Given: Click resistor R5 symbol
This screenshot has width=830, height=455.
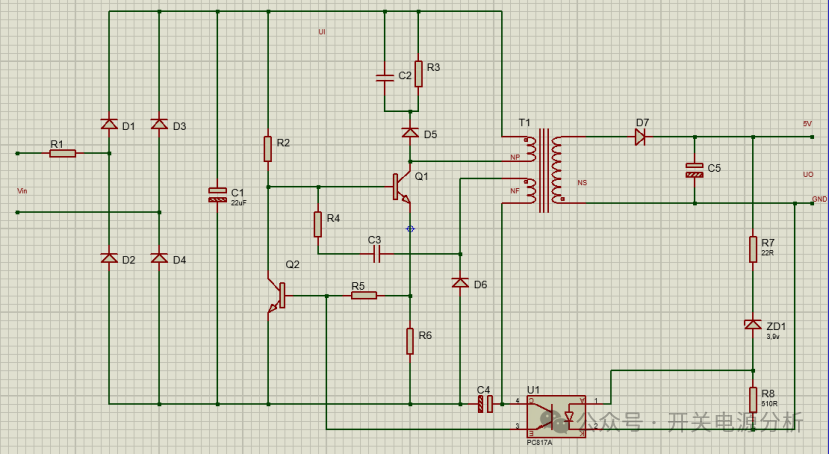Looking at the screenshot, I should click(363, 295).
